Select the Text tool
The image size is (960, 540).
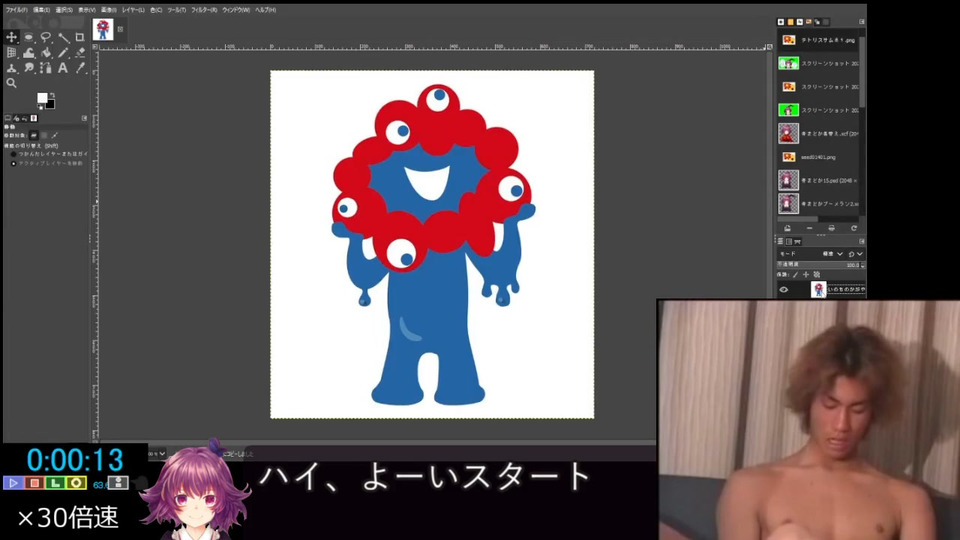[63, 68]
